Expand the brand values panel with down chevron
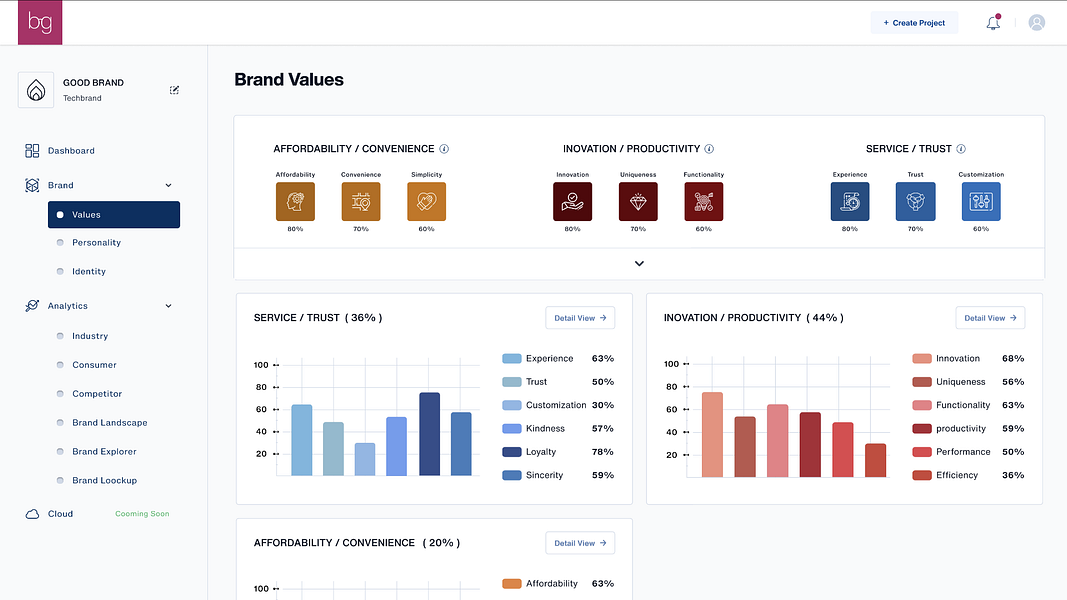This screenshot has height=600, width=1067. (x=639, y=263)
